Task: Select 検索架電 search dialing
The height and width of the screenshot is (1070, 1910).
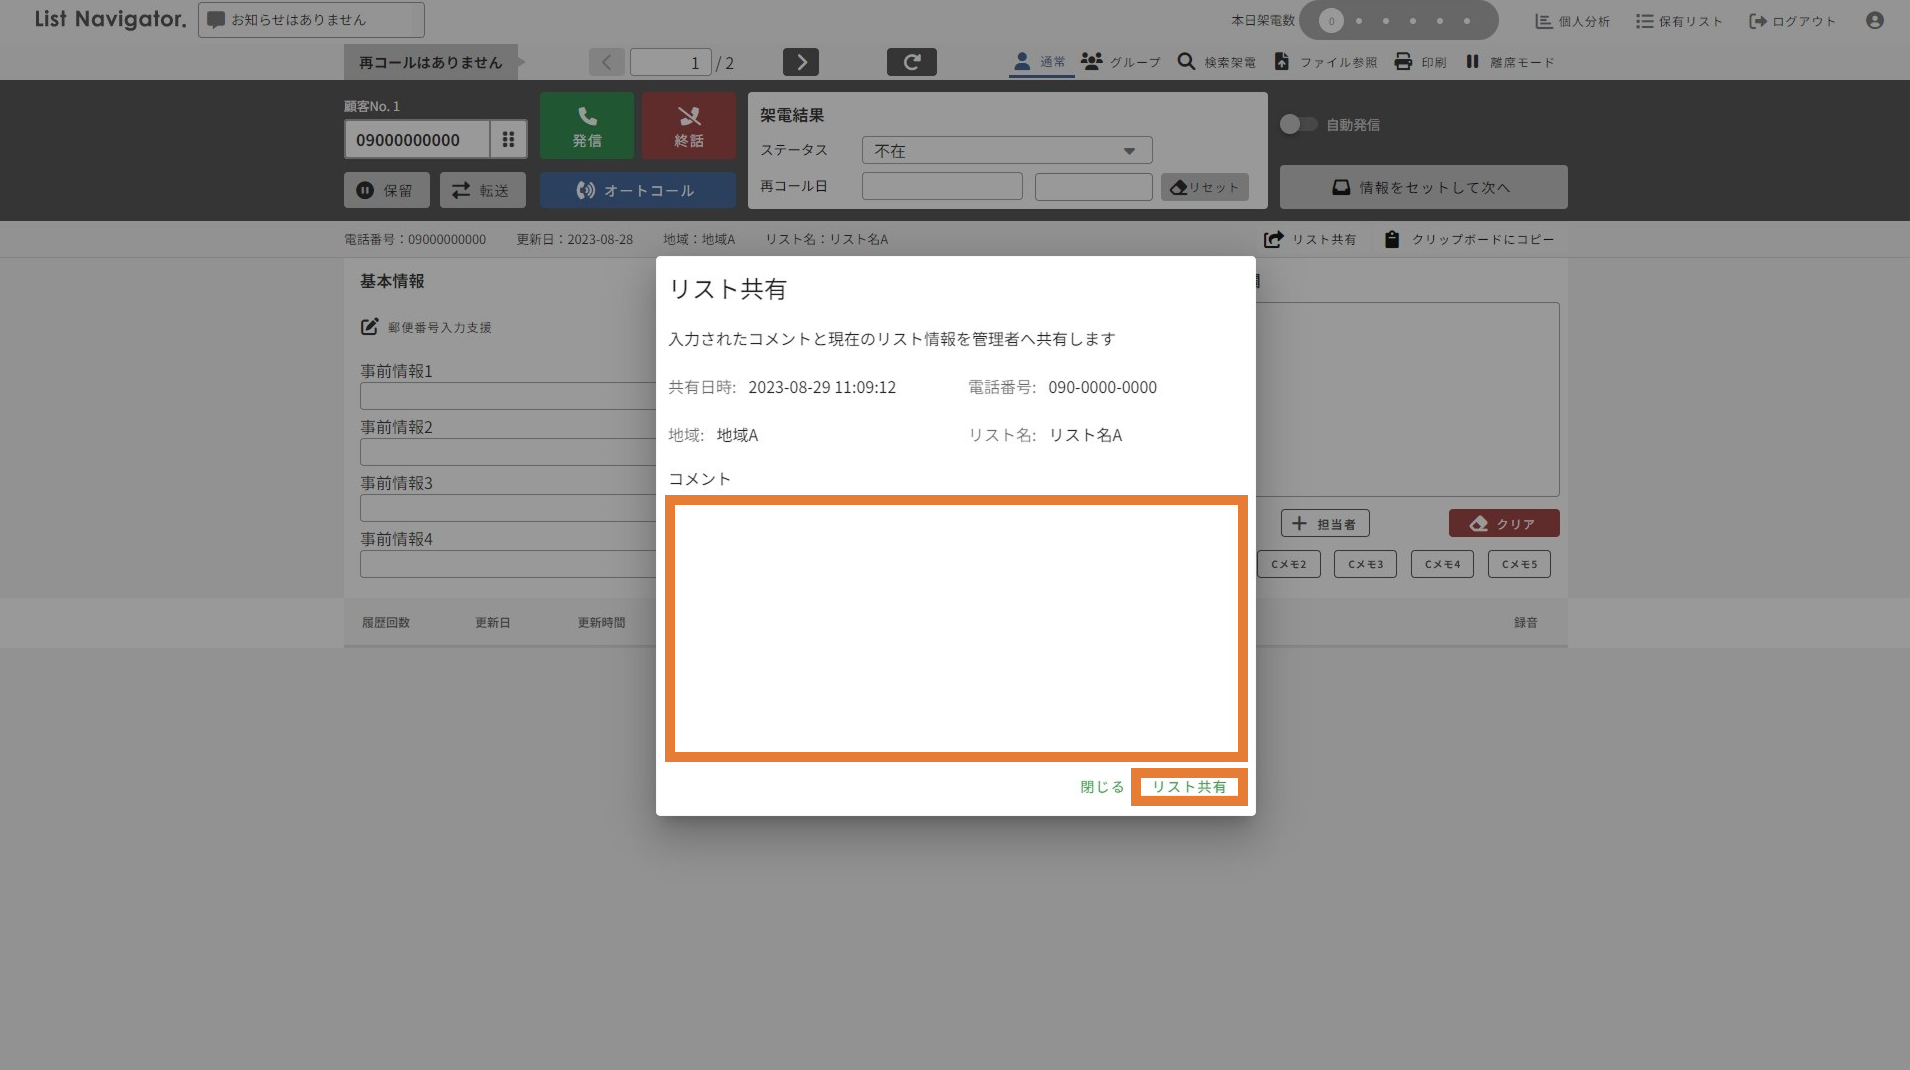Action: click(x=1215, y=61)
